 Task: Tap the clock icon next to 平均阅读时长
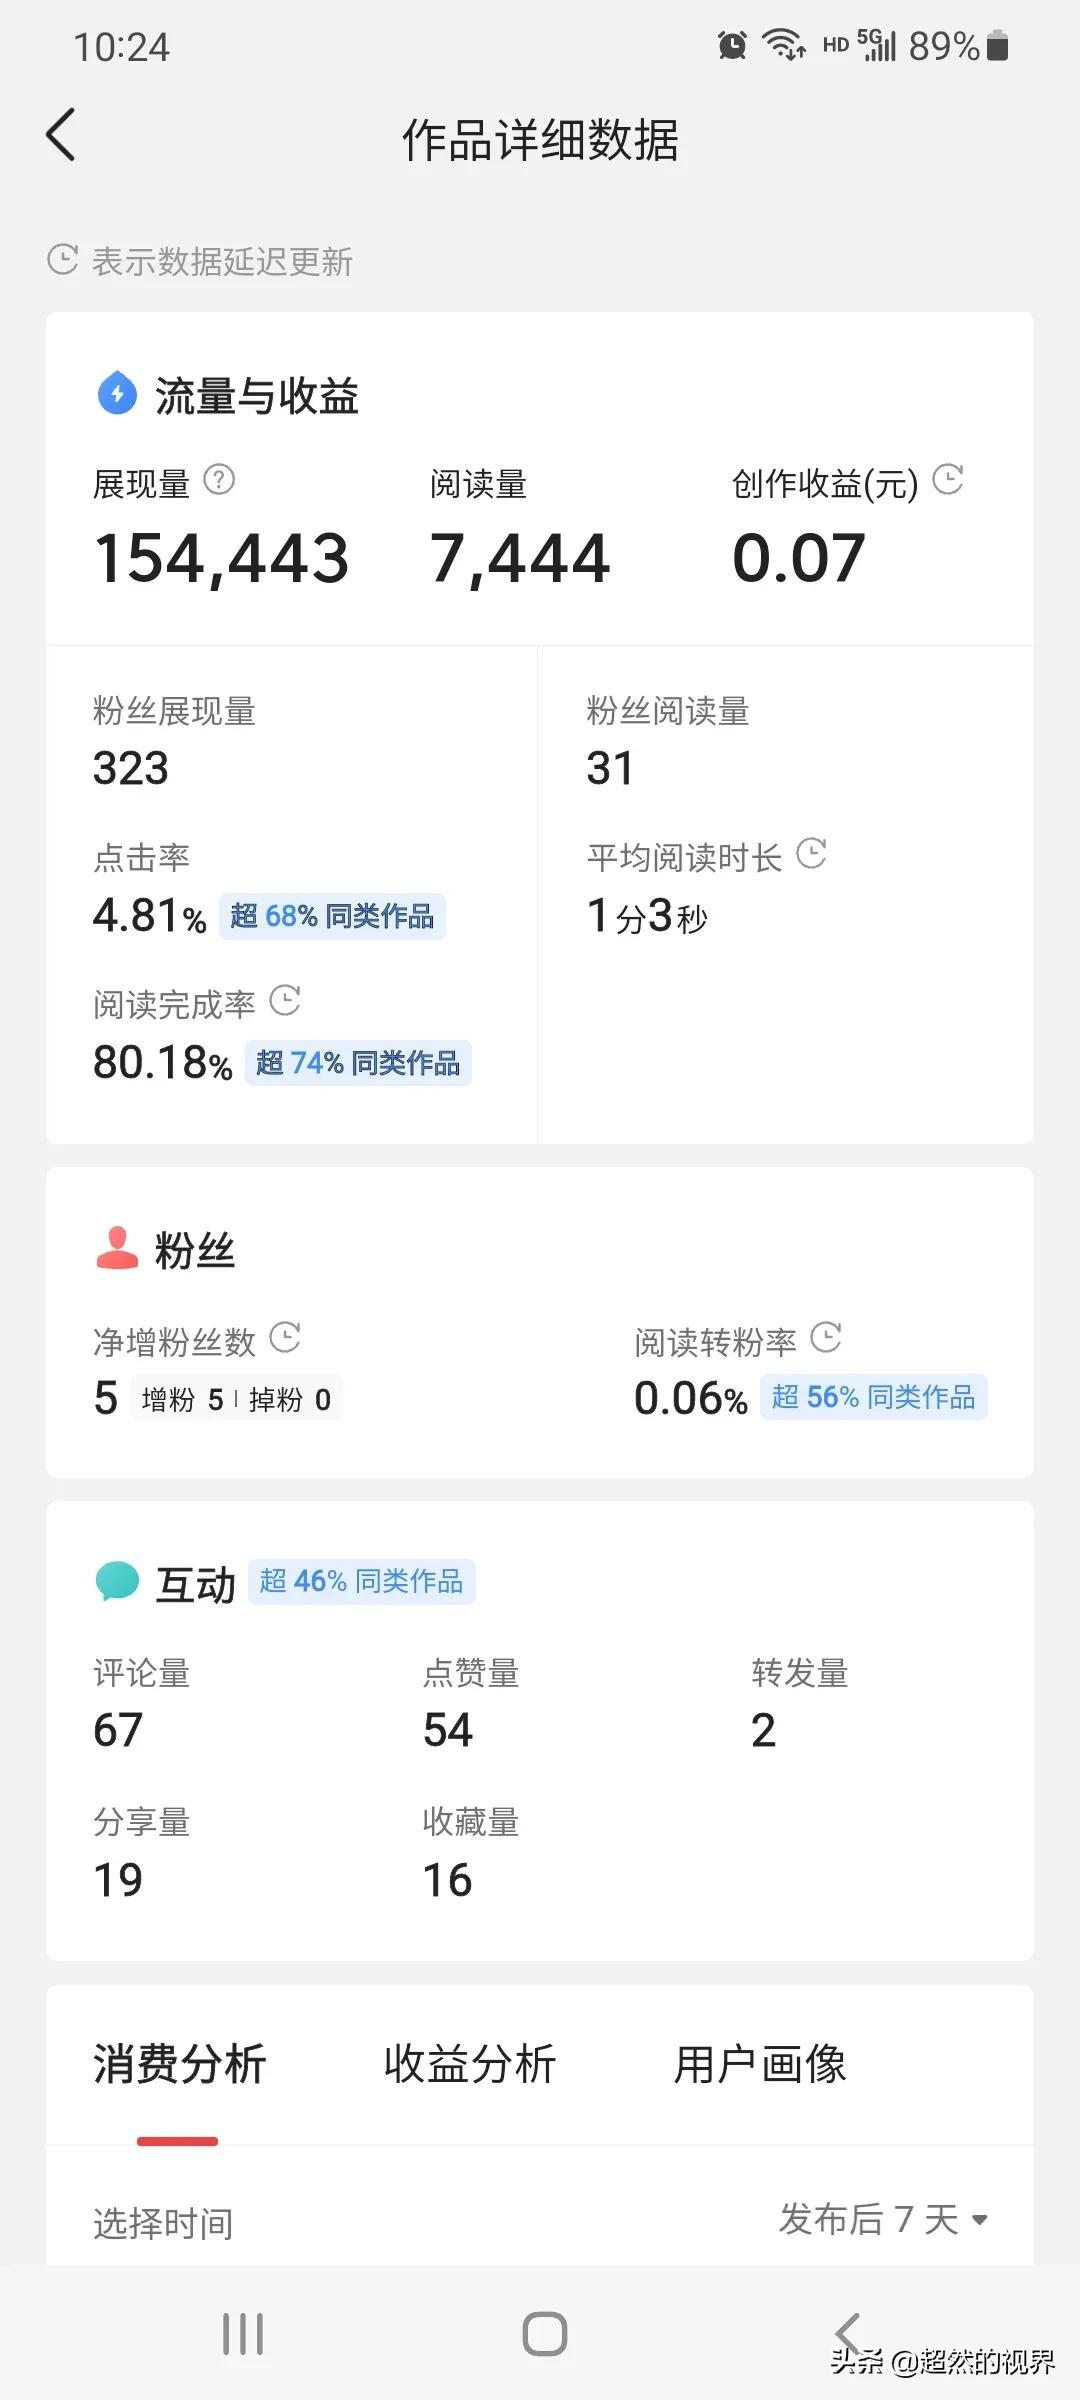[811, 854]
